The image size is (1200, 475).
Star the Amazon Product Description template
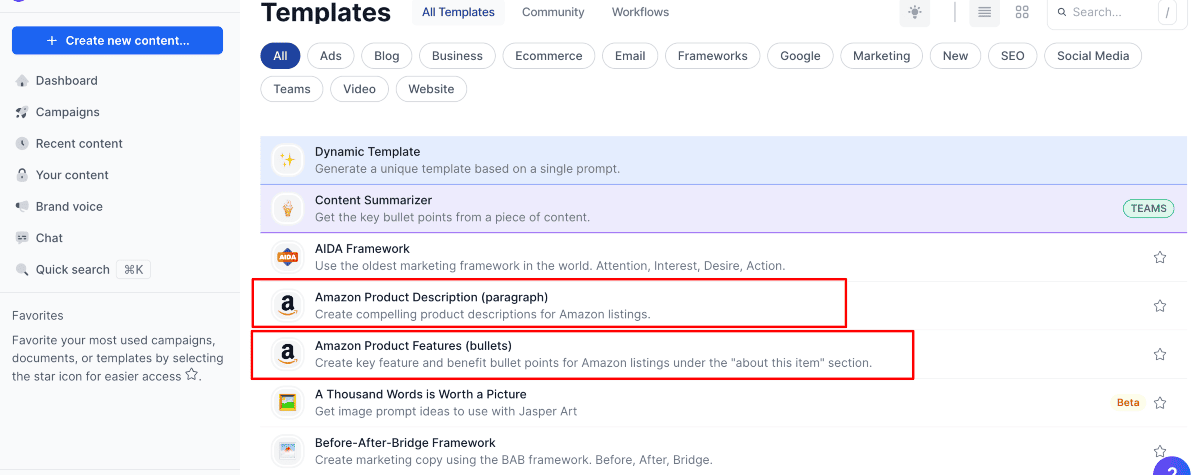click(x=1160, y=306)
